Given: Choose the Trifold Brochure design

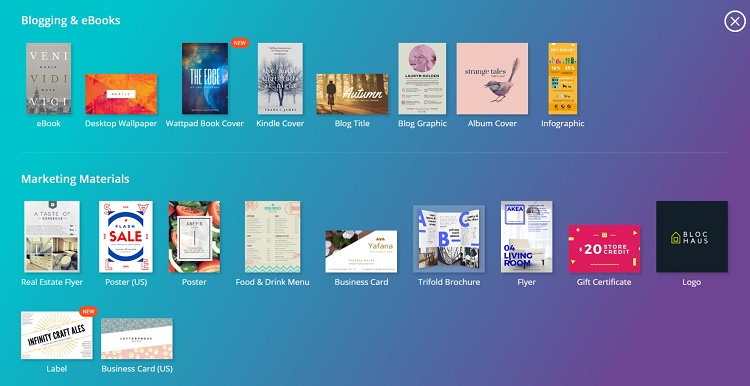Looking at the screenshot, I should pos(449,239).
